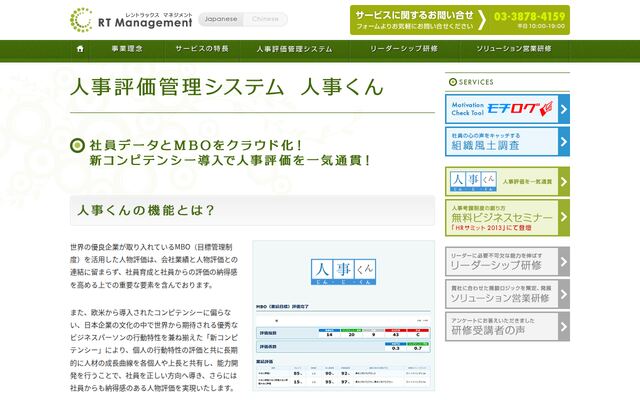This screenshot has height=400, width=640.
Task: Open the 人事くん 人事評価を一気通貫 banner
Action: (x=507, y=181)
